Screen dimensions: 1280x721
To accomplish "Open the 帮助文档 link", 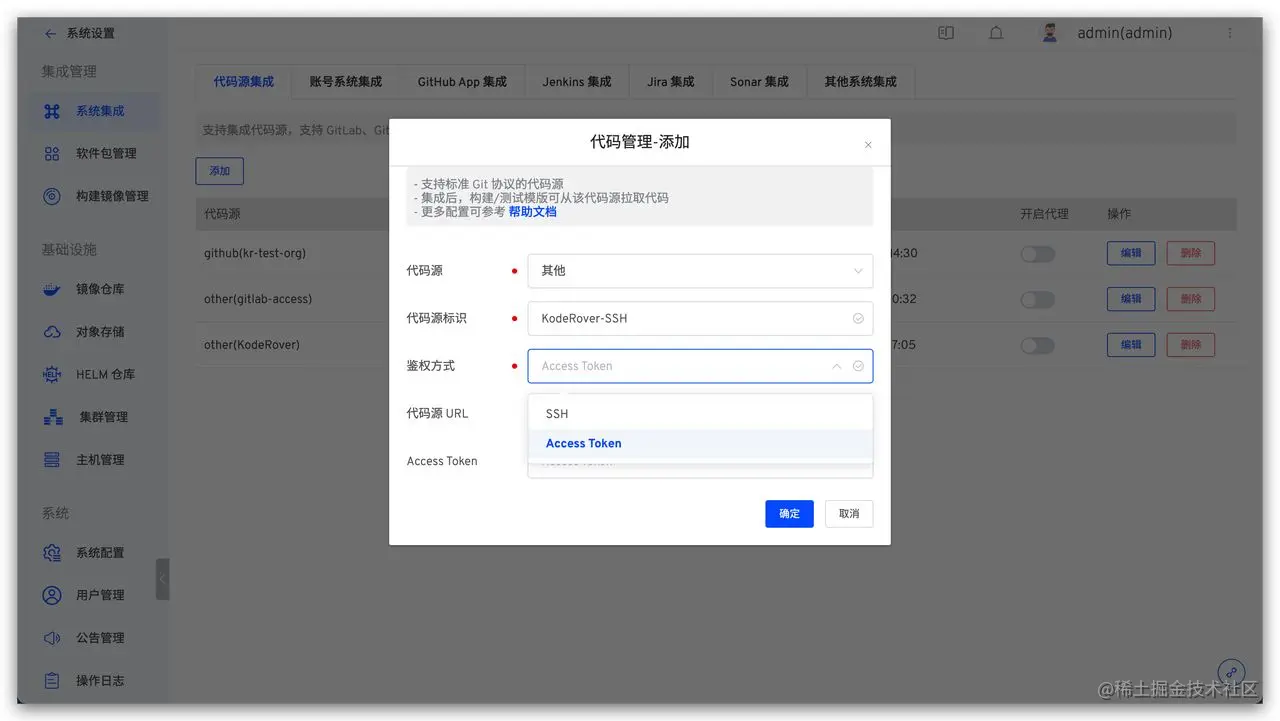I will 533,212.
